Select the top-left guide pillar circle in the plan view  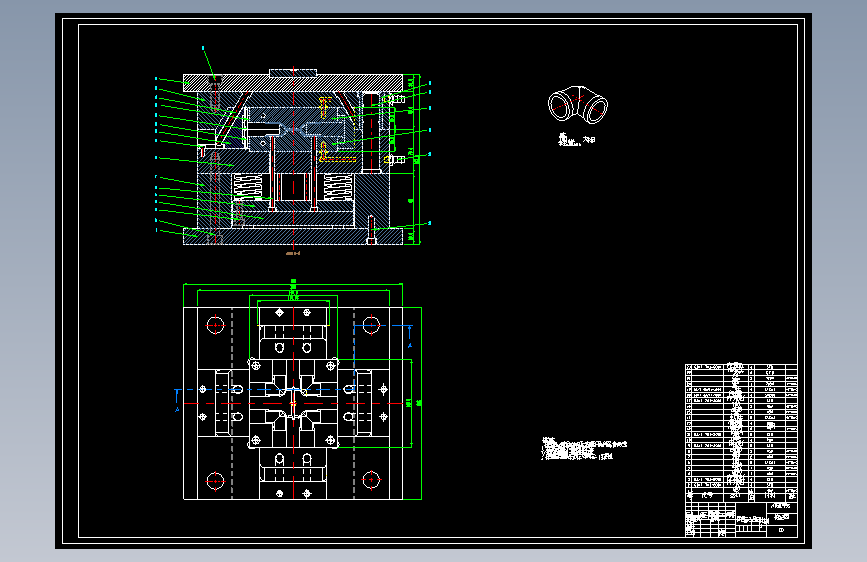coord(215,325)
